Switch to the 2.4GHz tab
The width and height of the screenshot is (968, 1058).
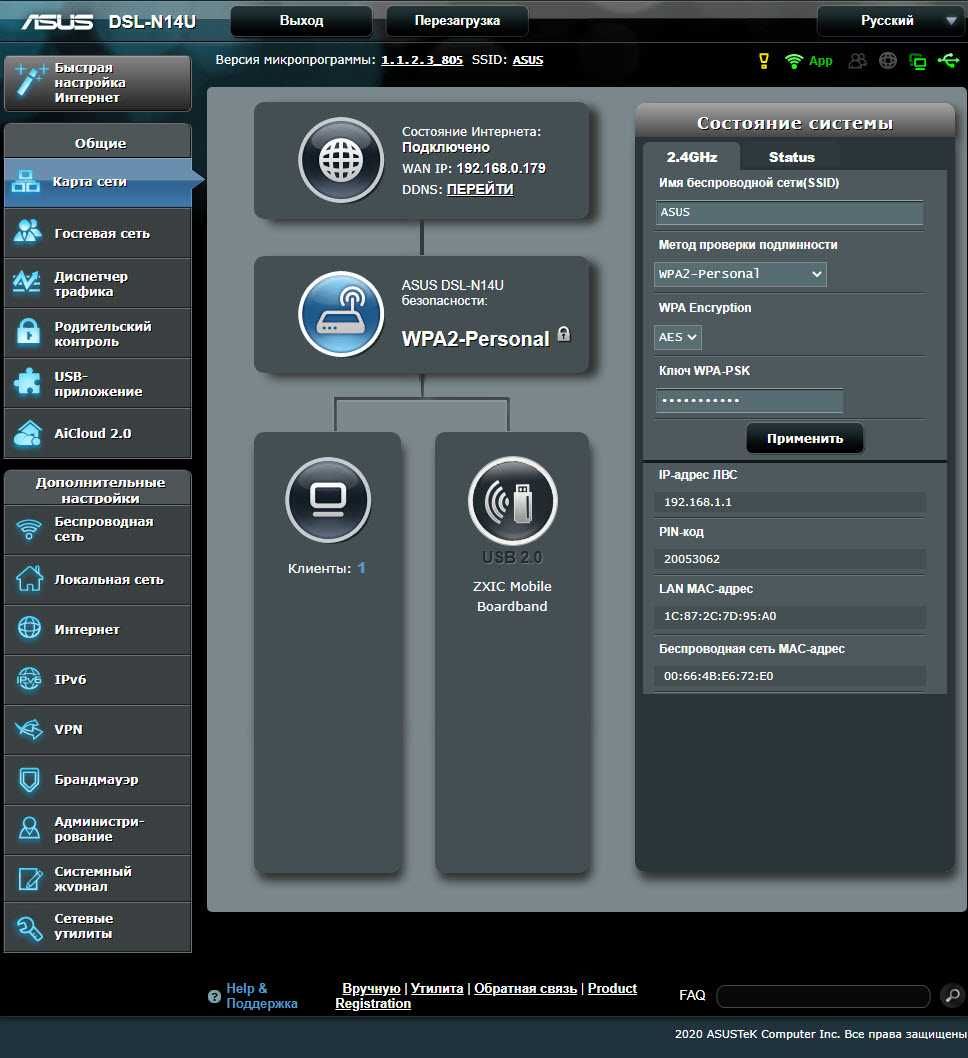691,157
